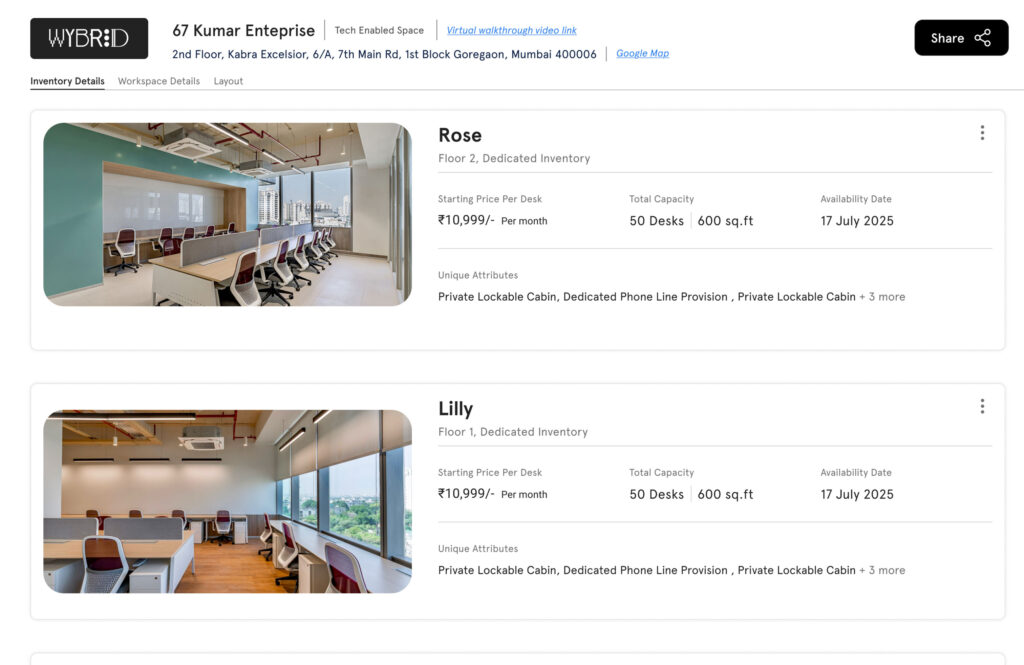Expand '+ 3 more' attributes for Rose
Screen dimensions: 1024x665
[x=882, y=297]
